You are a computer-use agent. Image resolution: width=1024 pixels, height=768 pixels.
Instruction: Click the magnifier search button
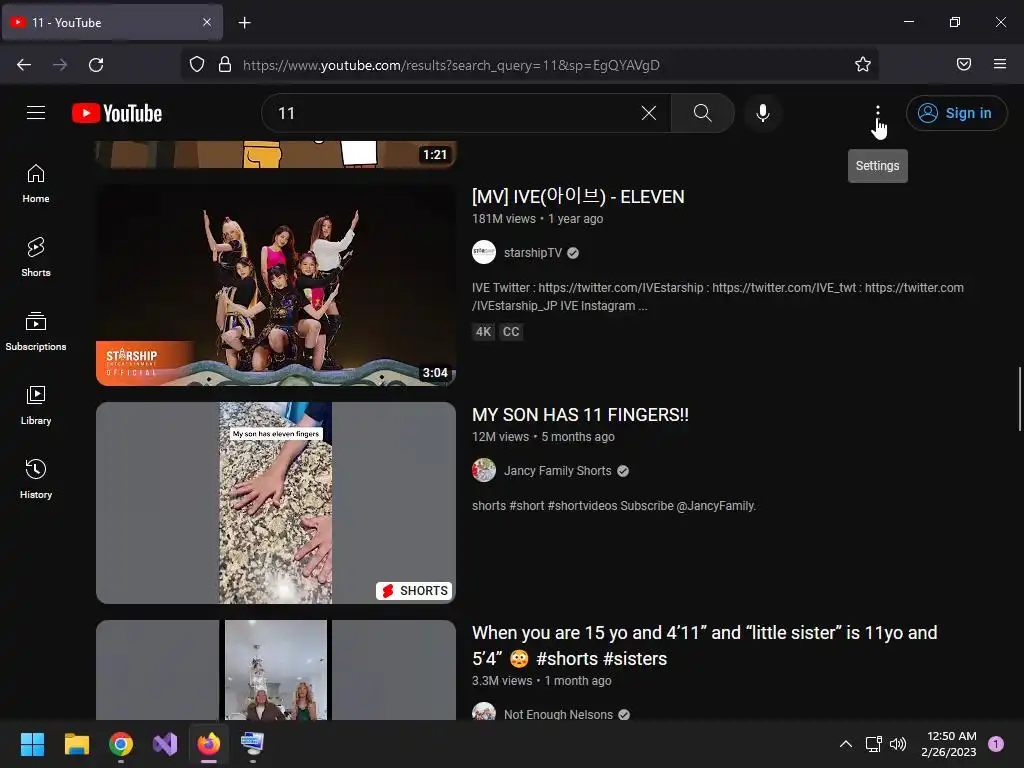click(x=703, y=113)
